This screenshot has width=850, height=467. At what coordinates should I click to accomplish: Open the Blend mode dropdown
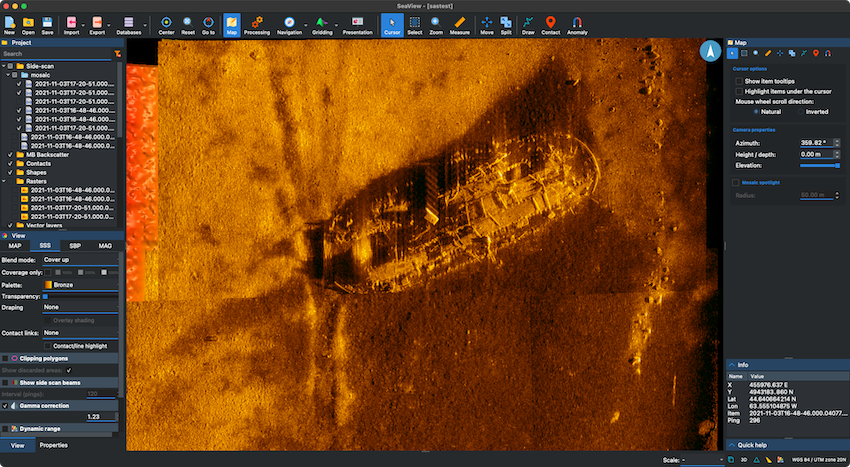[80, 260]
